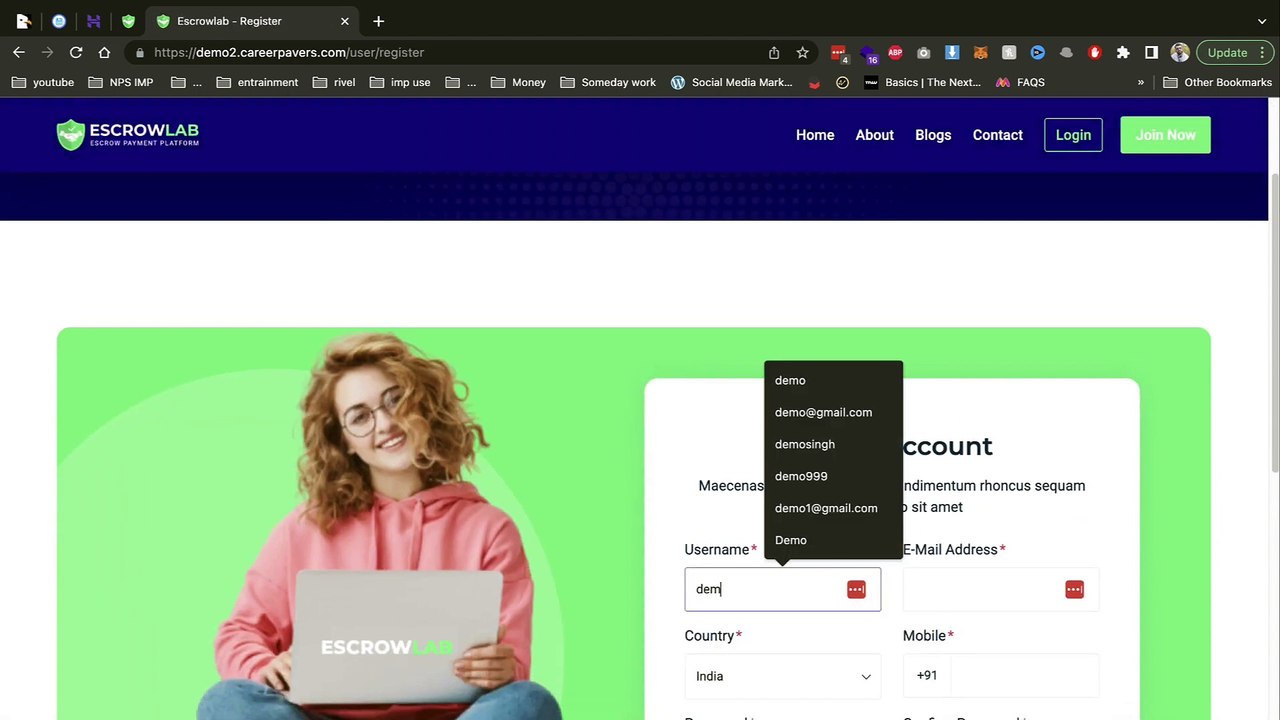Screen dimensions: 1280x720
Task: Bookmark this page with the star icon
Action: (x=802, y=52)
